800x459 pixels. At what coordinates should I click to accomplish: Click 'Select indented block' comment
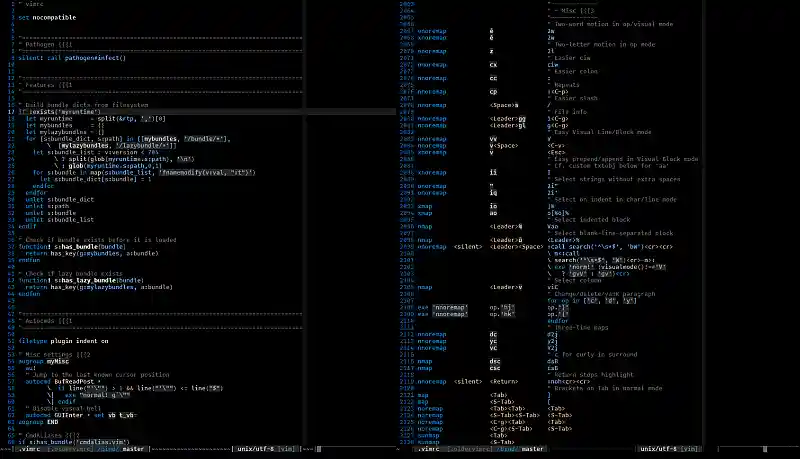pos(592,220)
